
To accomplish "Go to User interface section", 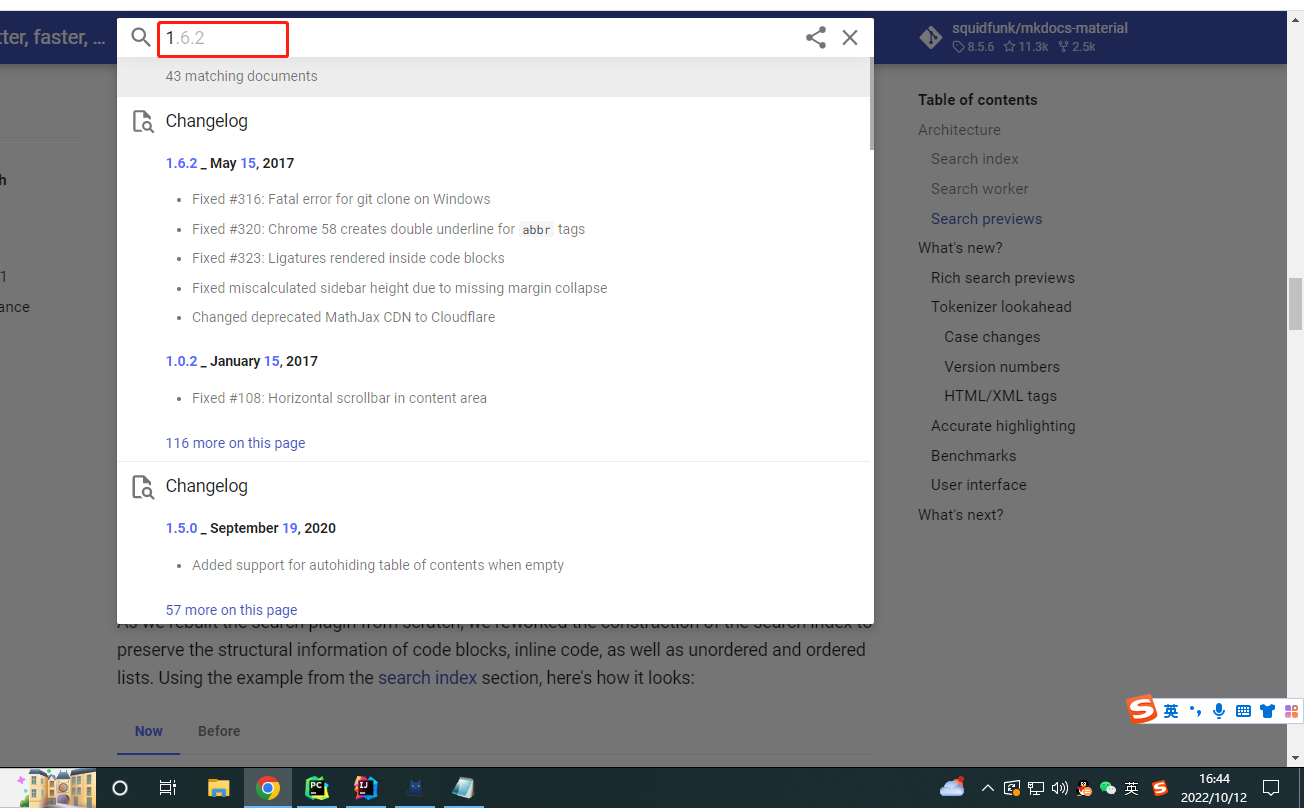I will click(978, 485).
